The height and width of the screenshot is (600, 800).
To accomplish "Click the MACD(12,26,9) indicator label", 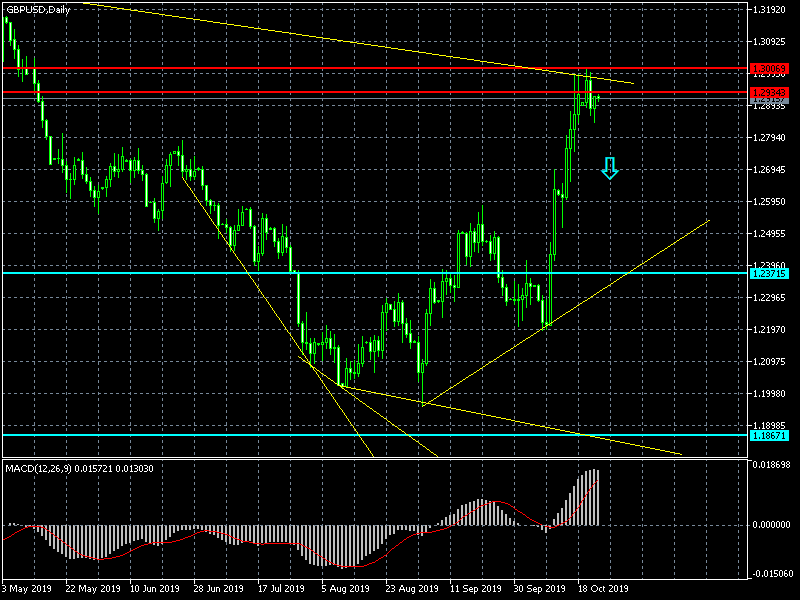I will (x=76, y=468).
